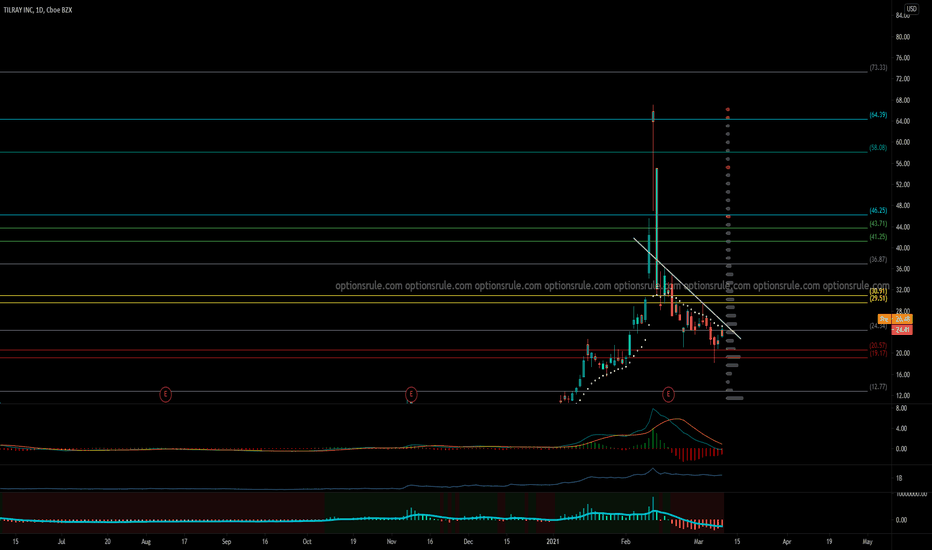Click Aug on the date axis

(146, 542)
